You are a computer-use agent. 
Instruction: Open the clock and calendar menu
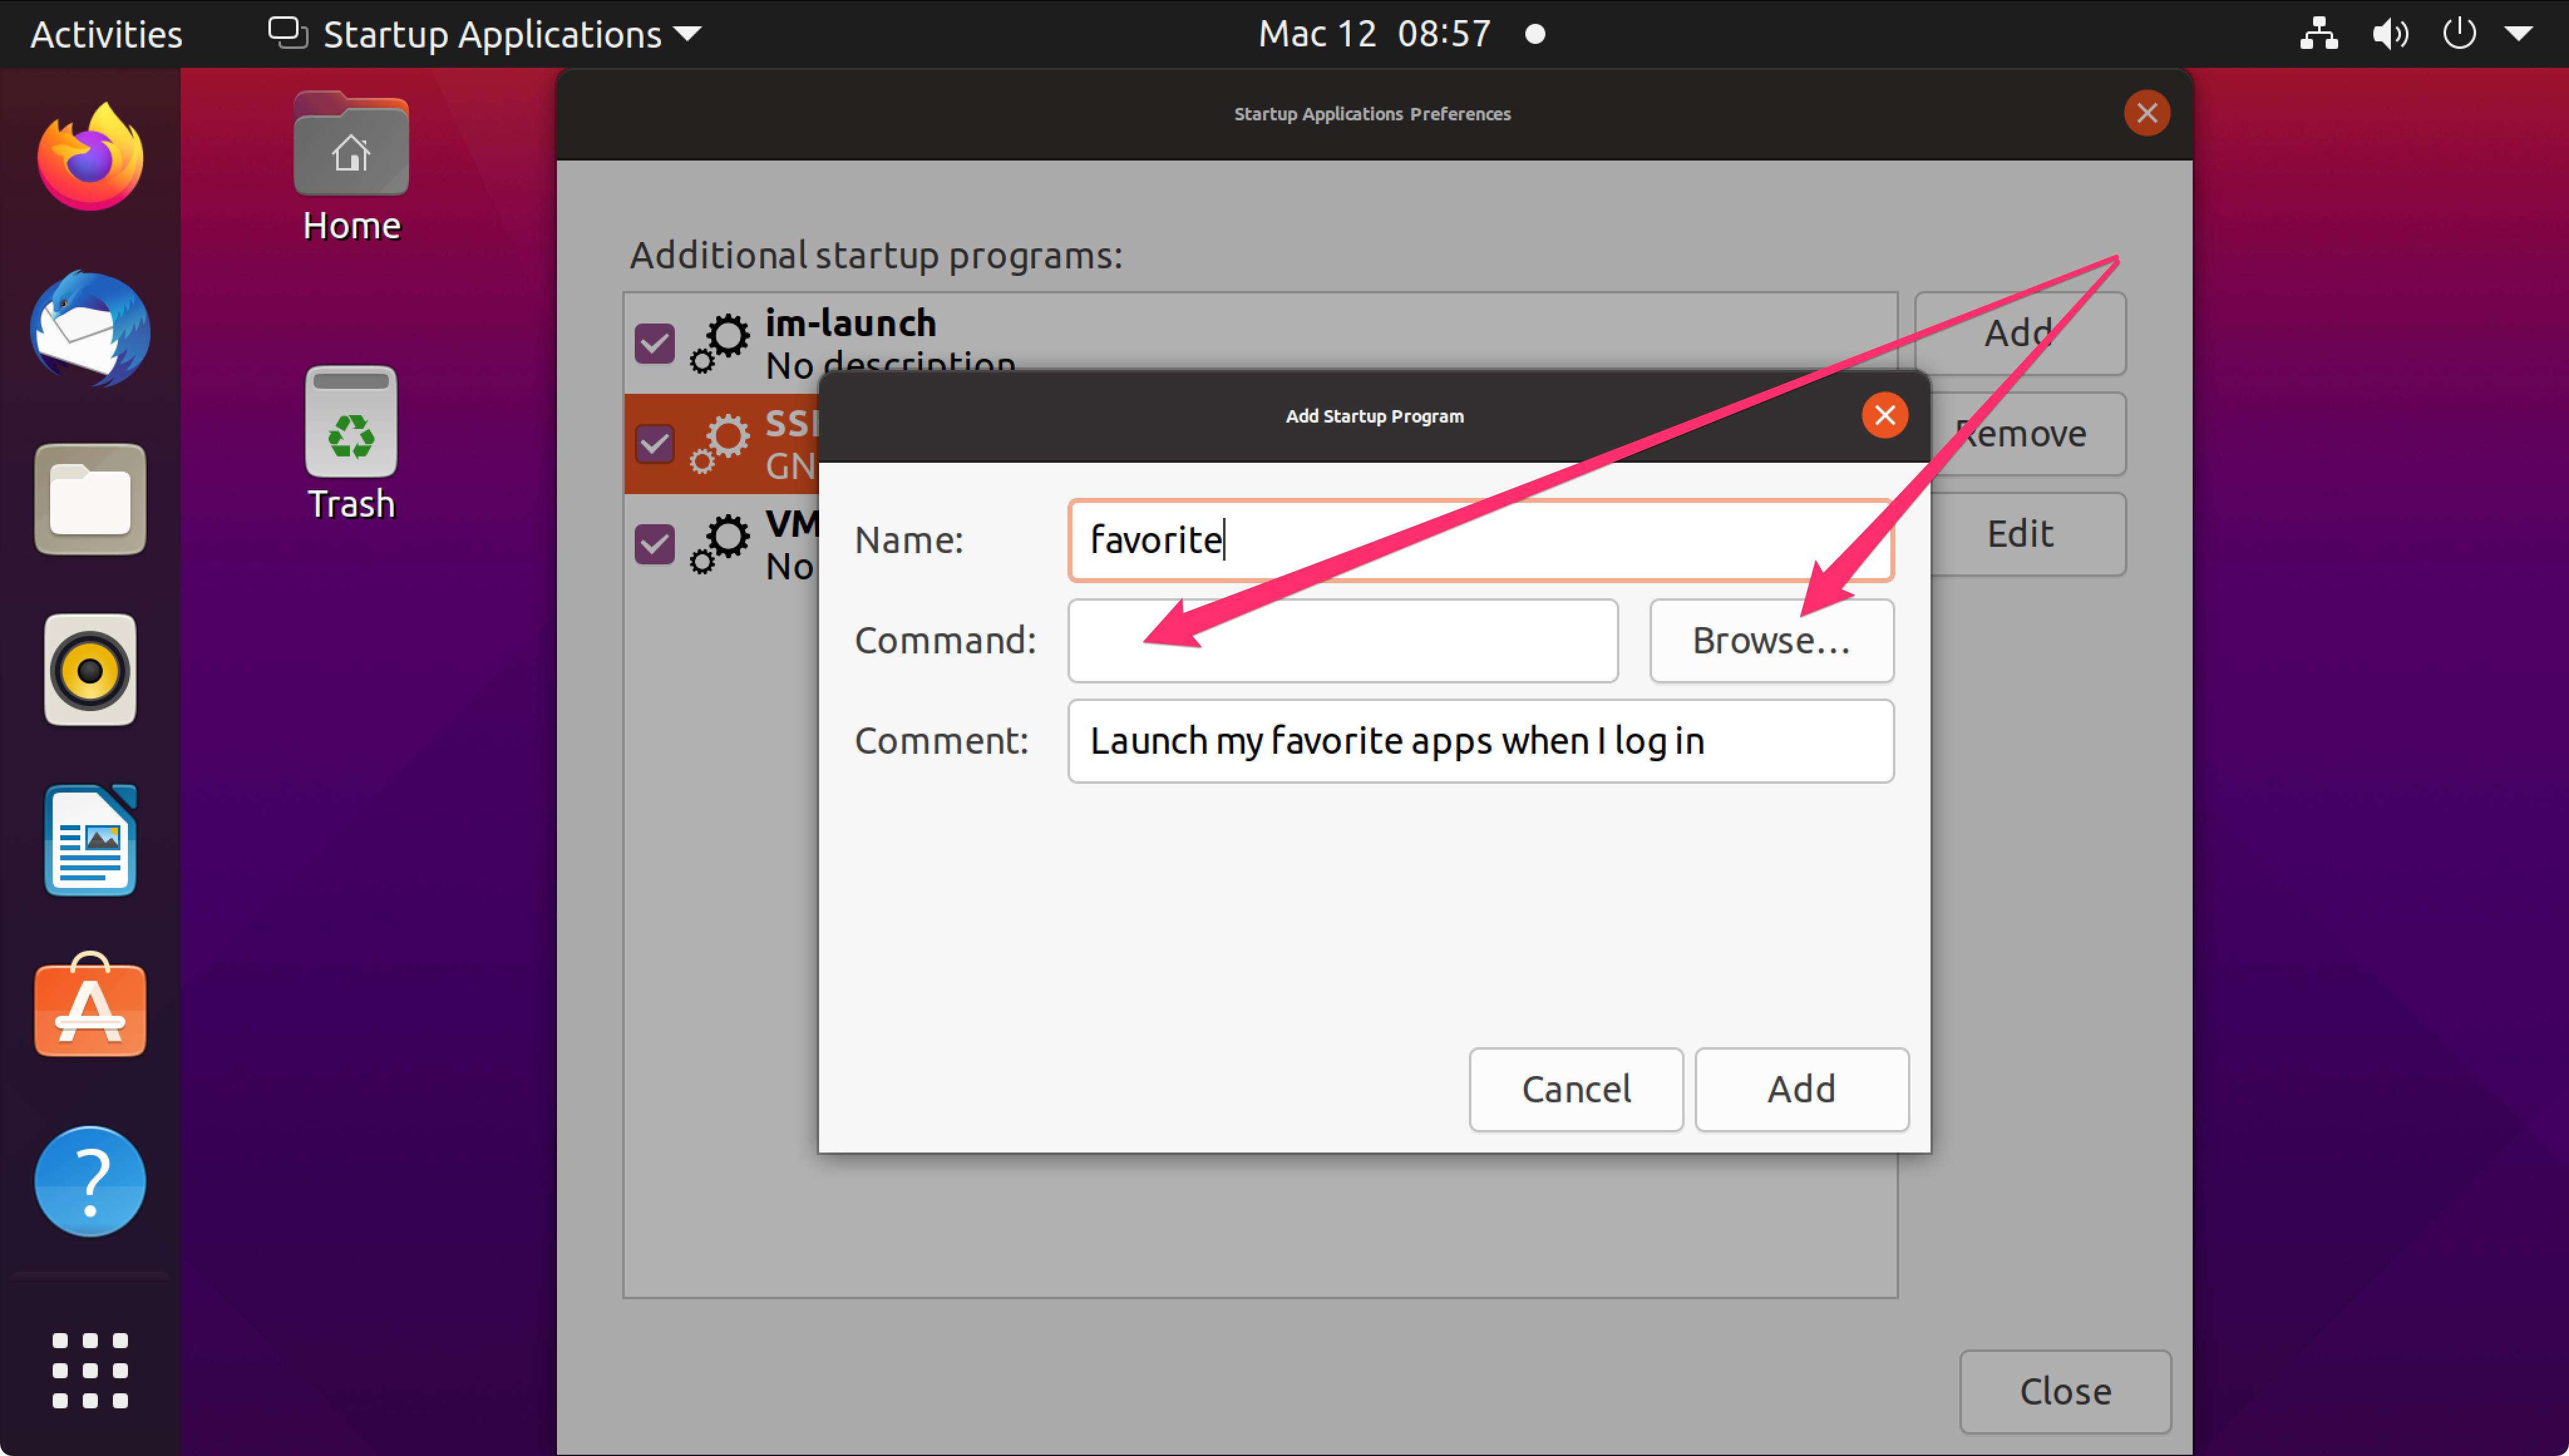tap(1374, 34)
